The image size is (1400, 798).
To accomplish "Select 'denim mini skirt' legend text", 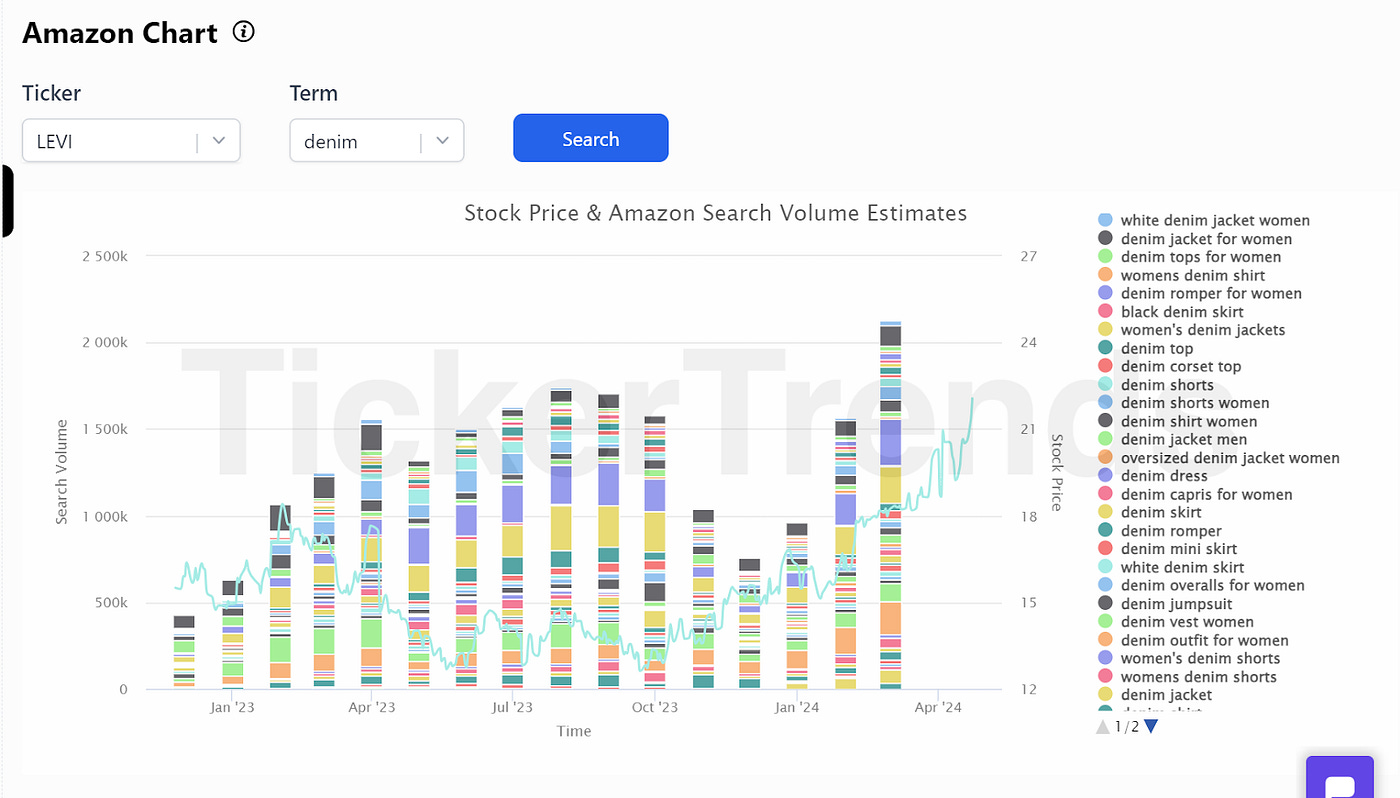I will coord(1179,549).
